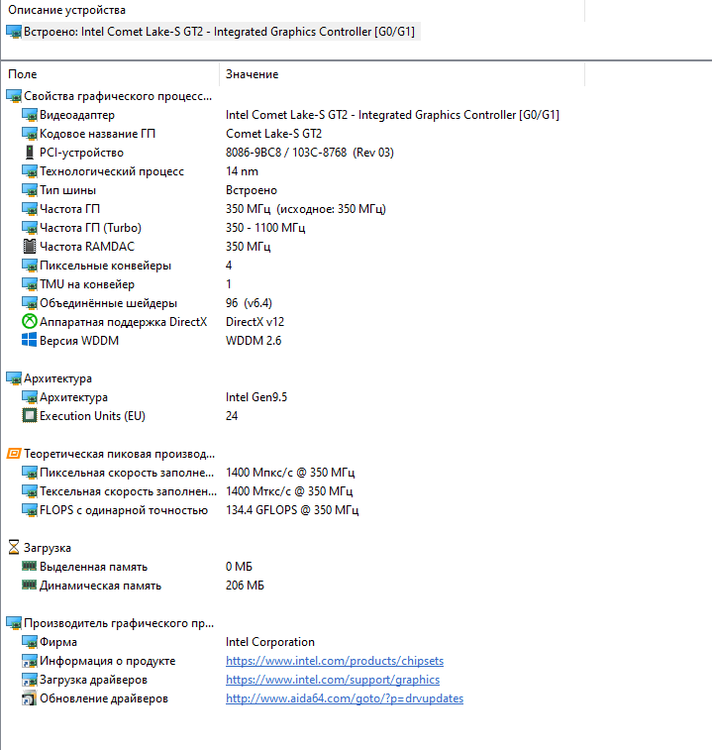Click value 1400 Мпкс/с @ 350 МГц
This screenshot has height=750, width=712.
290,473
